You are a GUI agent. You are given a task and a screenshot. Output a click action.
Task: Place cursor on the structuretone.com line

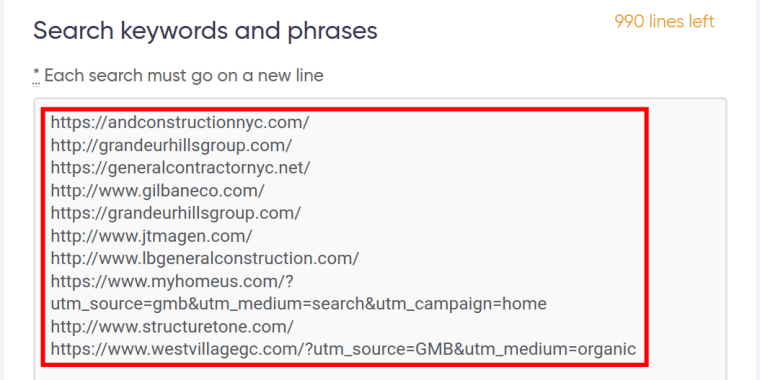coord(172,327)
